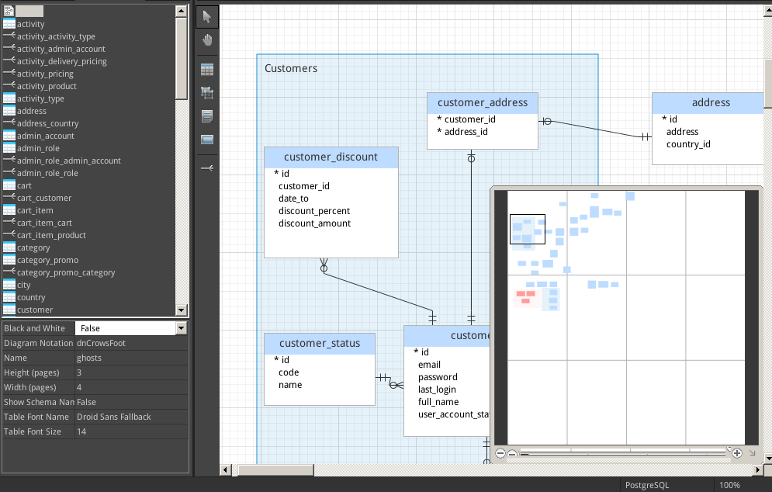
Task: Select cart_item table in the list
Action: pos(35,210)
